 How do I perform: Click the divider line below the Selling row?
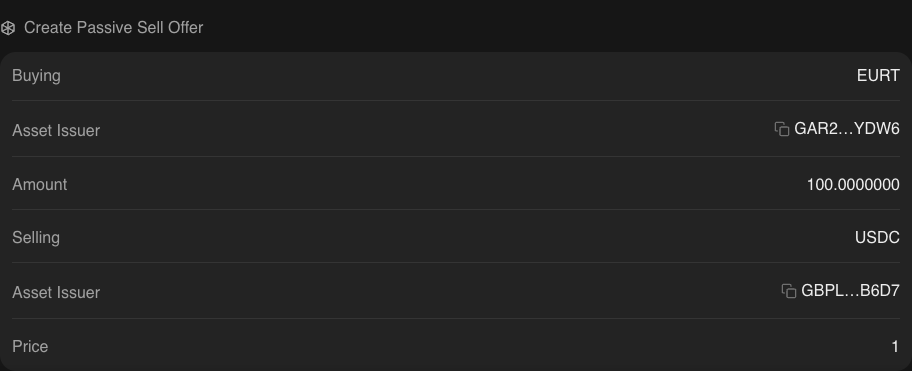coord(456,262)
